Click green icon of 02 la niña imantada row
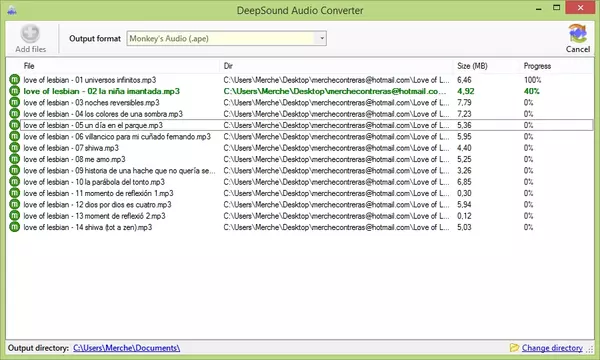This screenshot has width=600, height=360. tap(14, 91)
